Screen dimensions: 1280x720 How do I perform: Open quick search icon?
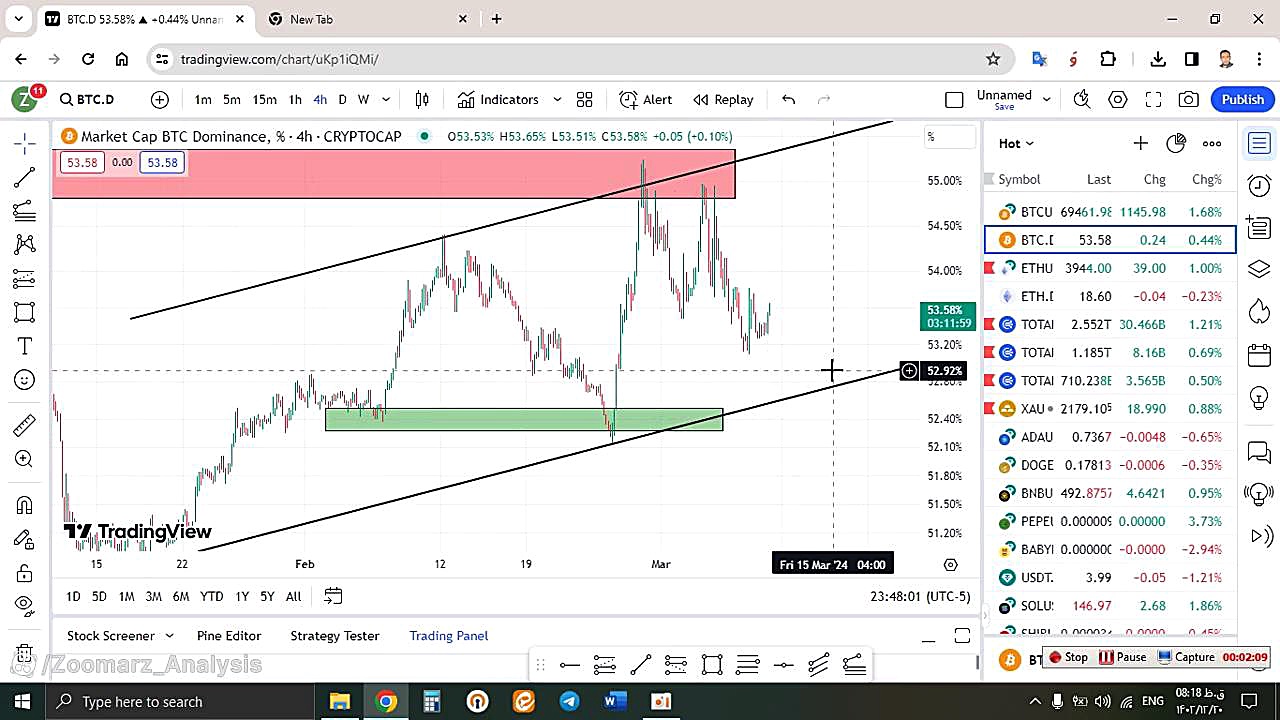click(1081, 99)
